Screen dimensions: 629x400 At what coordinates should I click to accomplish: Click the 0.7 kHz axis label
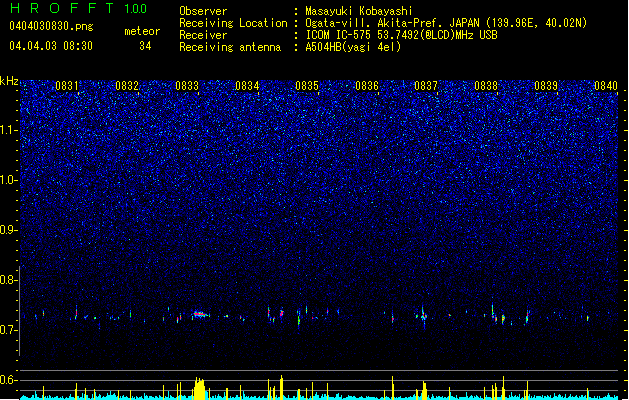click(9, 330)
